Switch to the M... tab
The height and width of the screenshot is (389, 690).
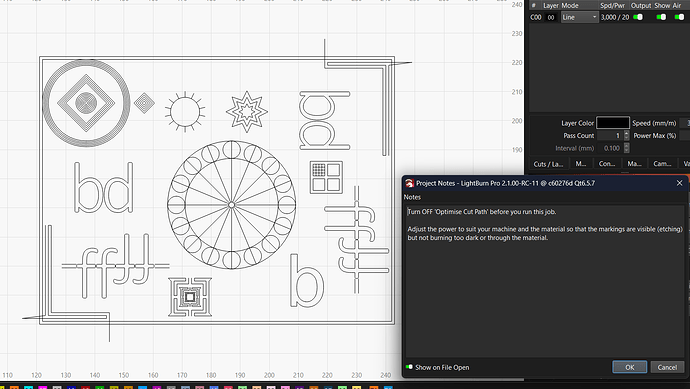tap(581, 164)
